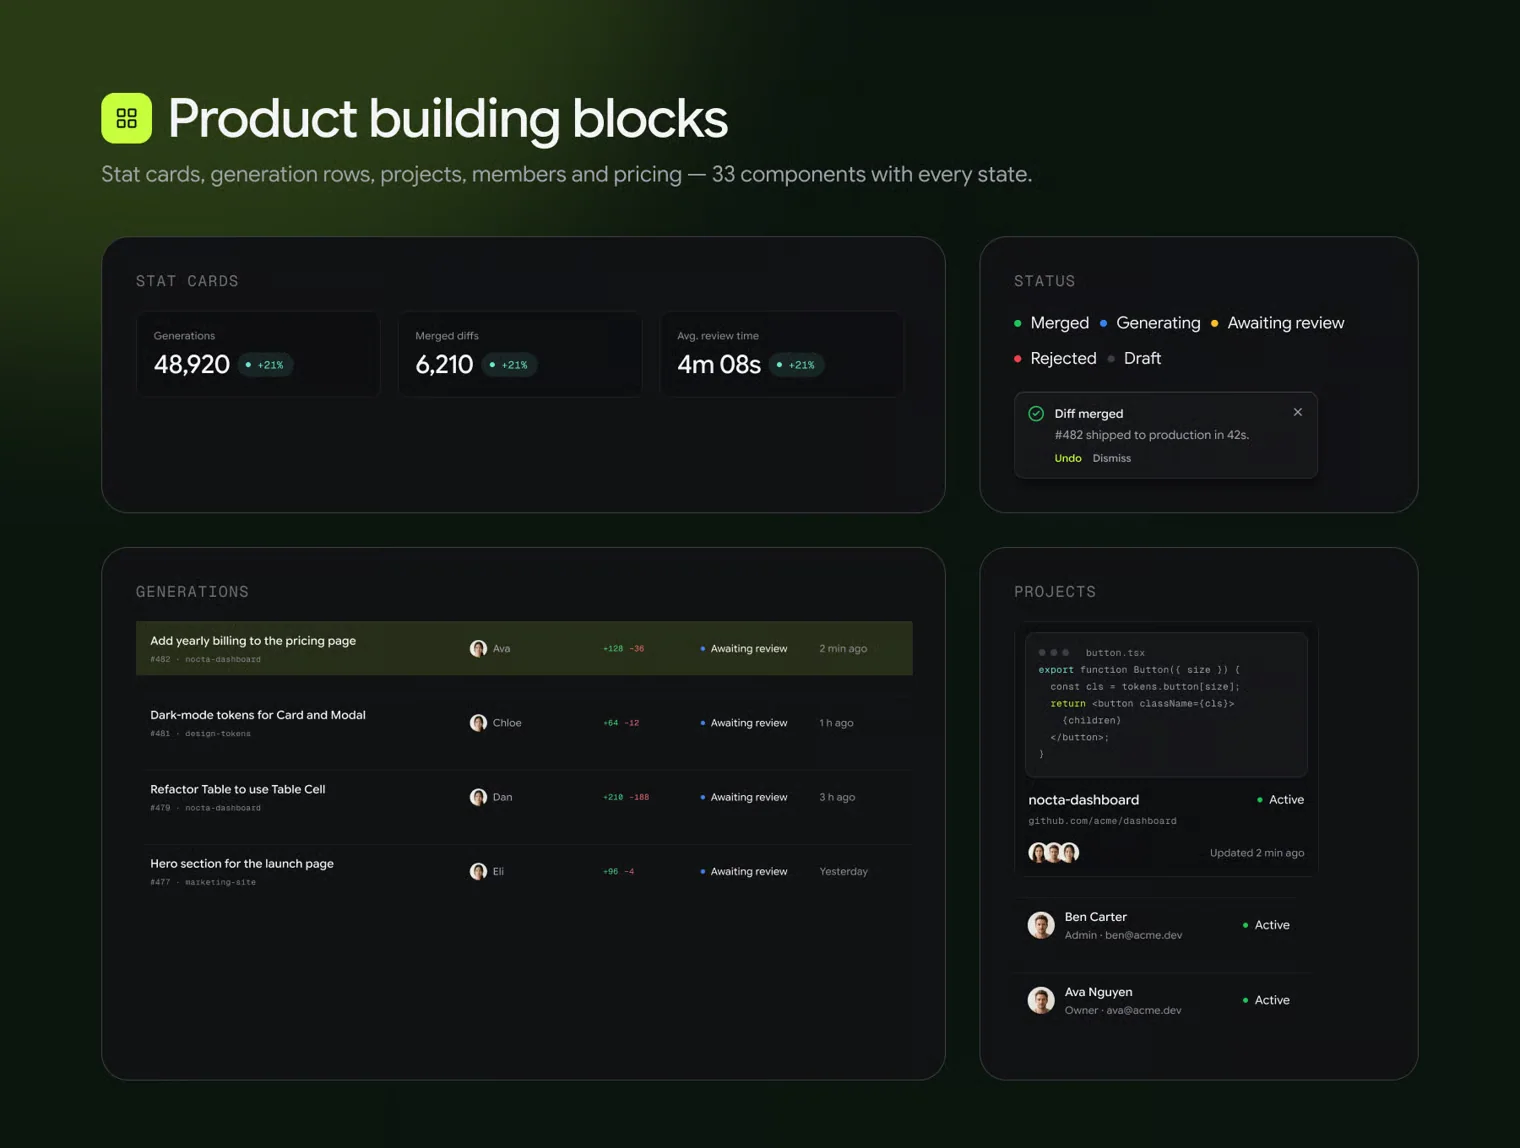The height and width of the screenshot is (1148, 1520).
Task: Select the Rejected status indicator
Action: (1055, 358)
